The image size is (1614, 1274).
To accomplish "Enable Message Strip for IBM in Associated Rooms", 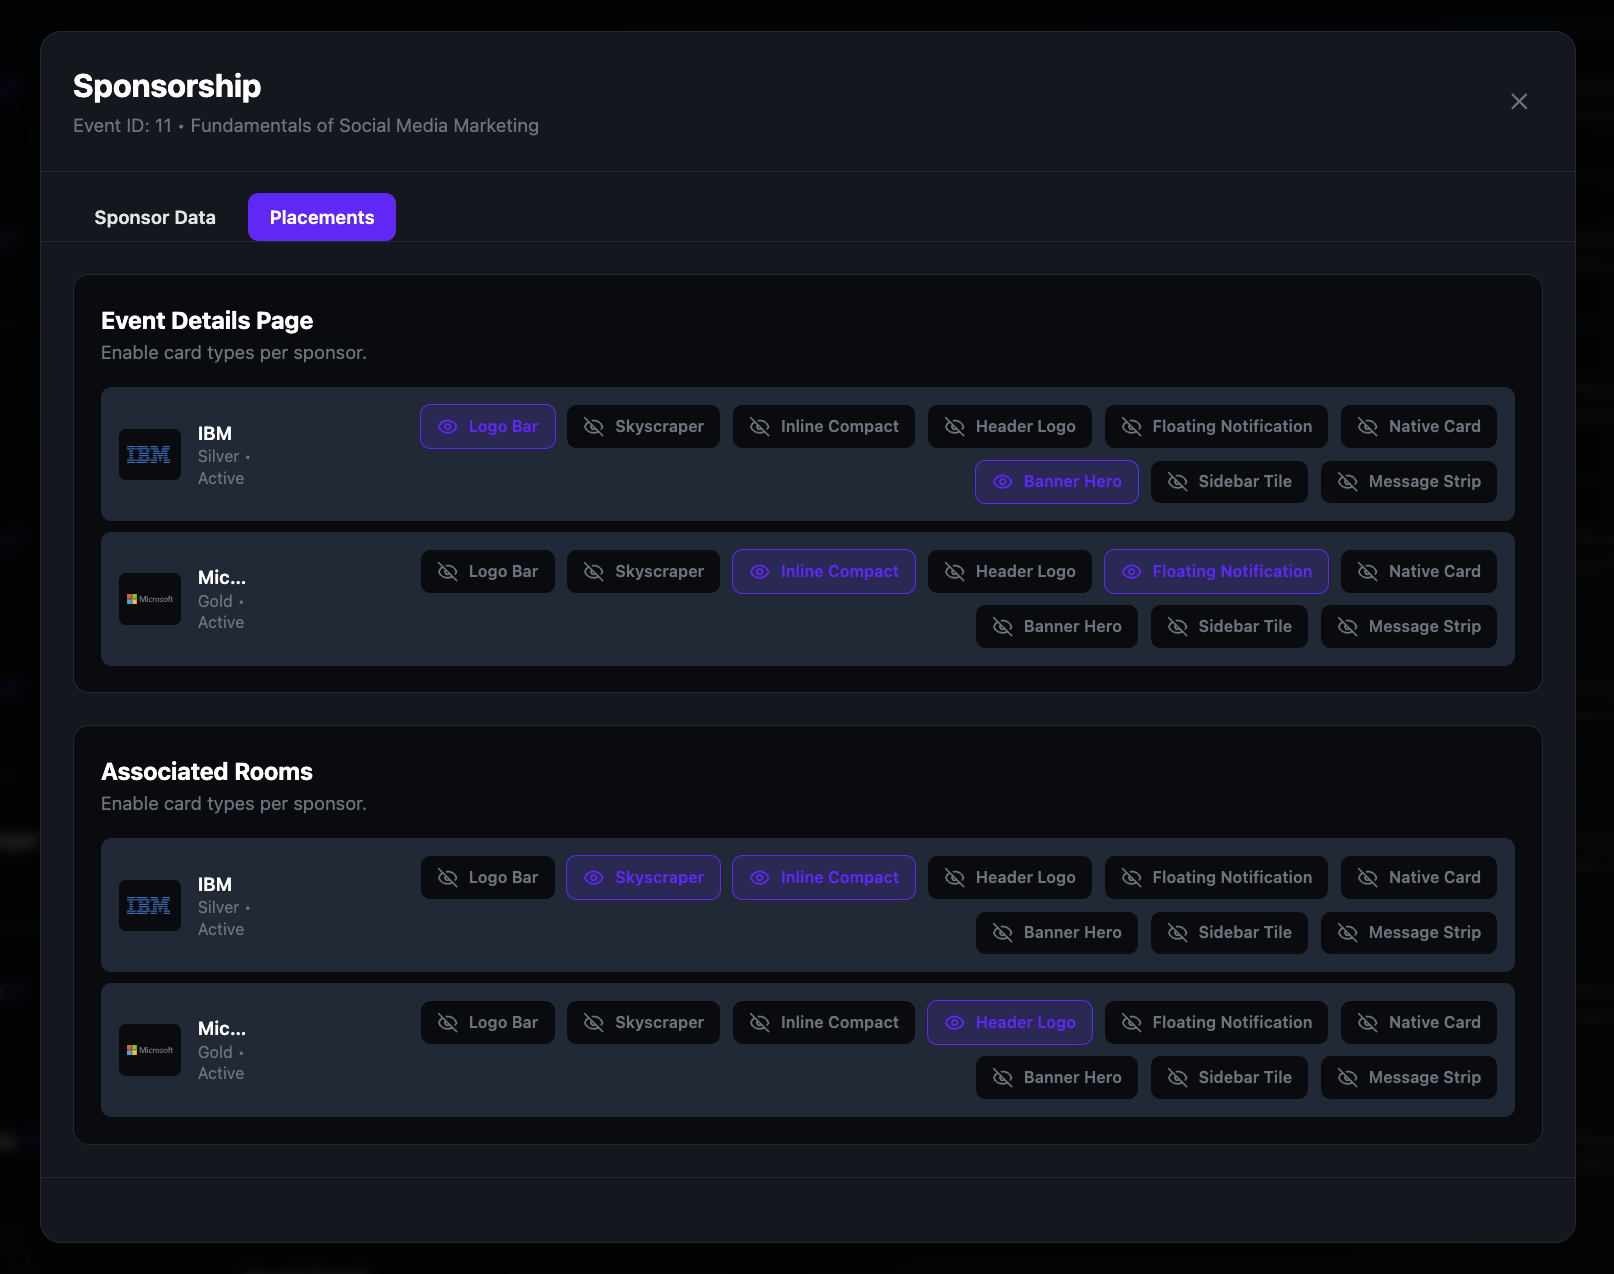I will click(x=1409, y=933).
